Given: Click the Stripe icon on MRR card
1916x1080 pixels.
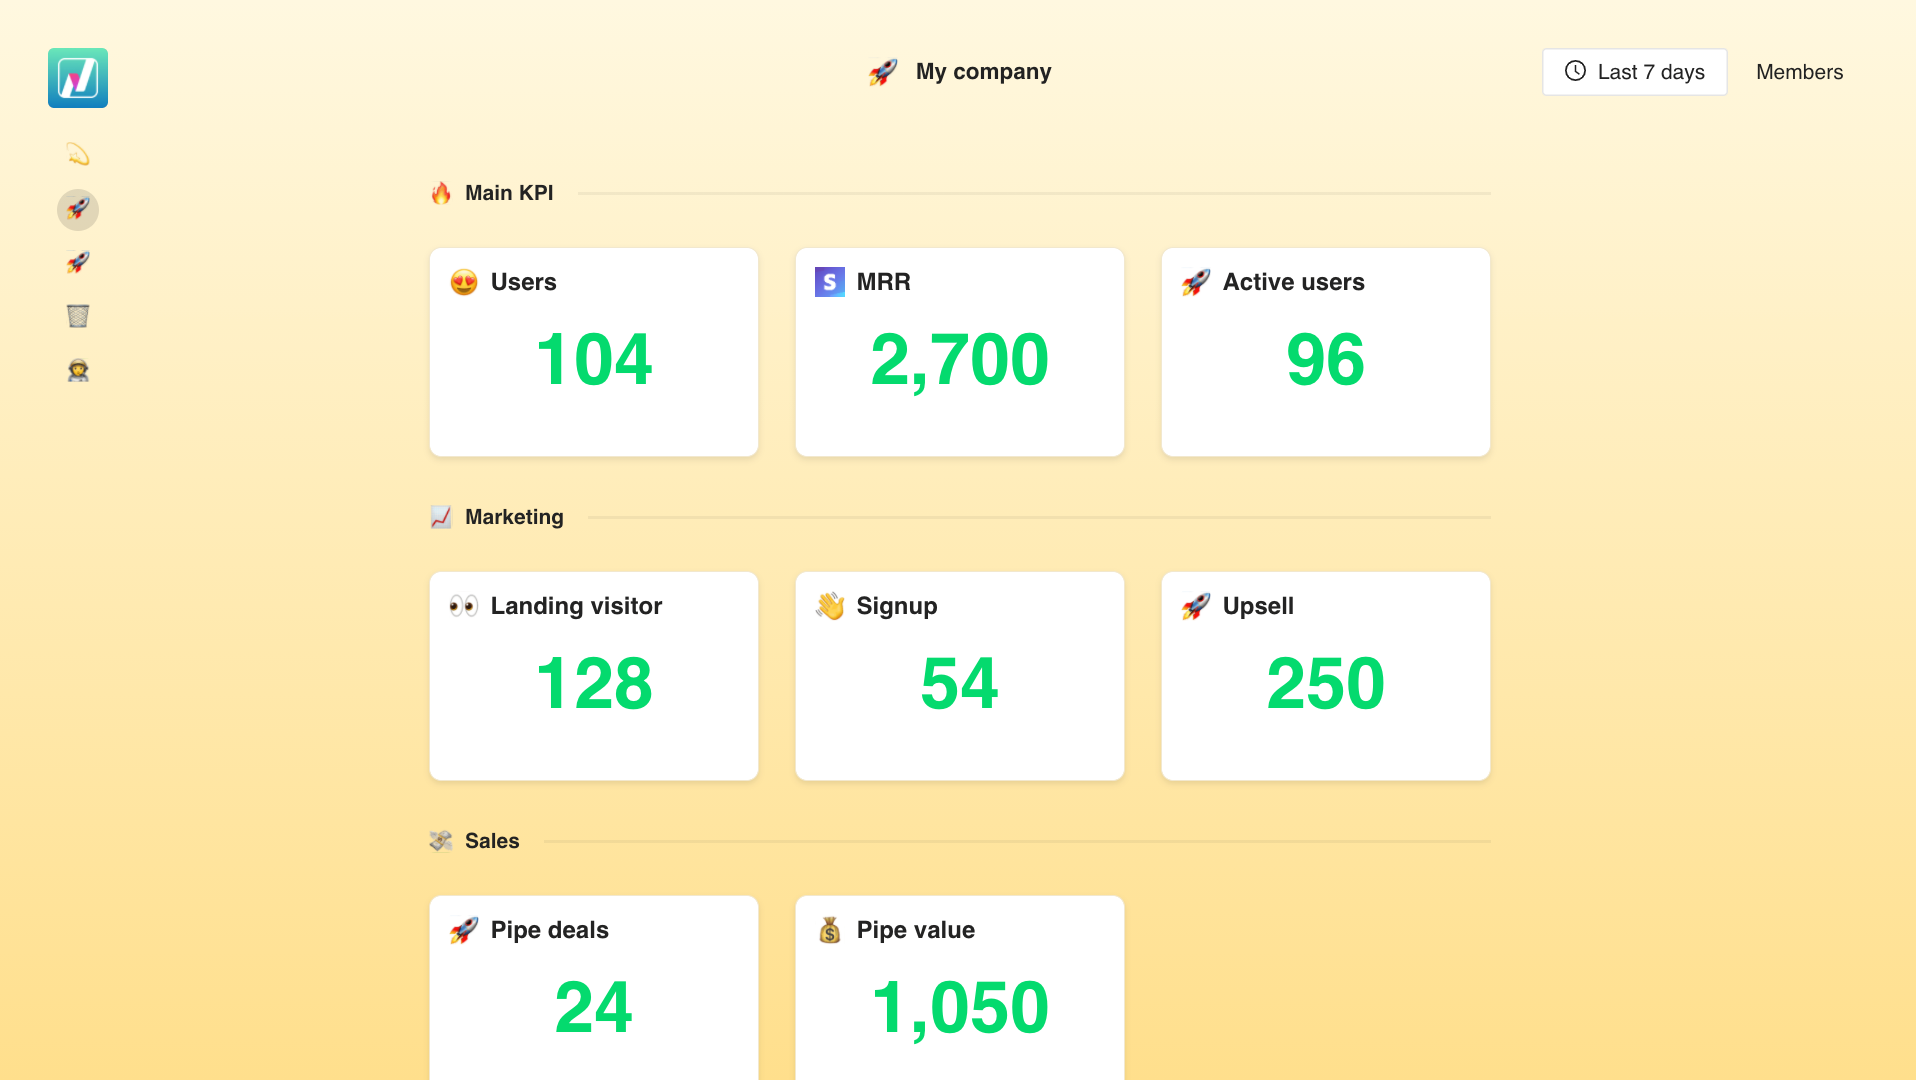Looking at the screenshot, I should 829,282.
